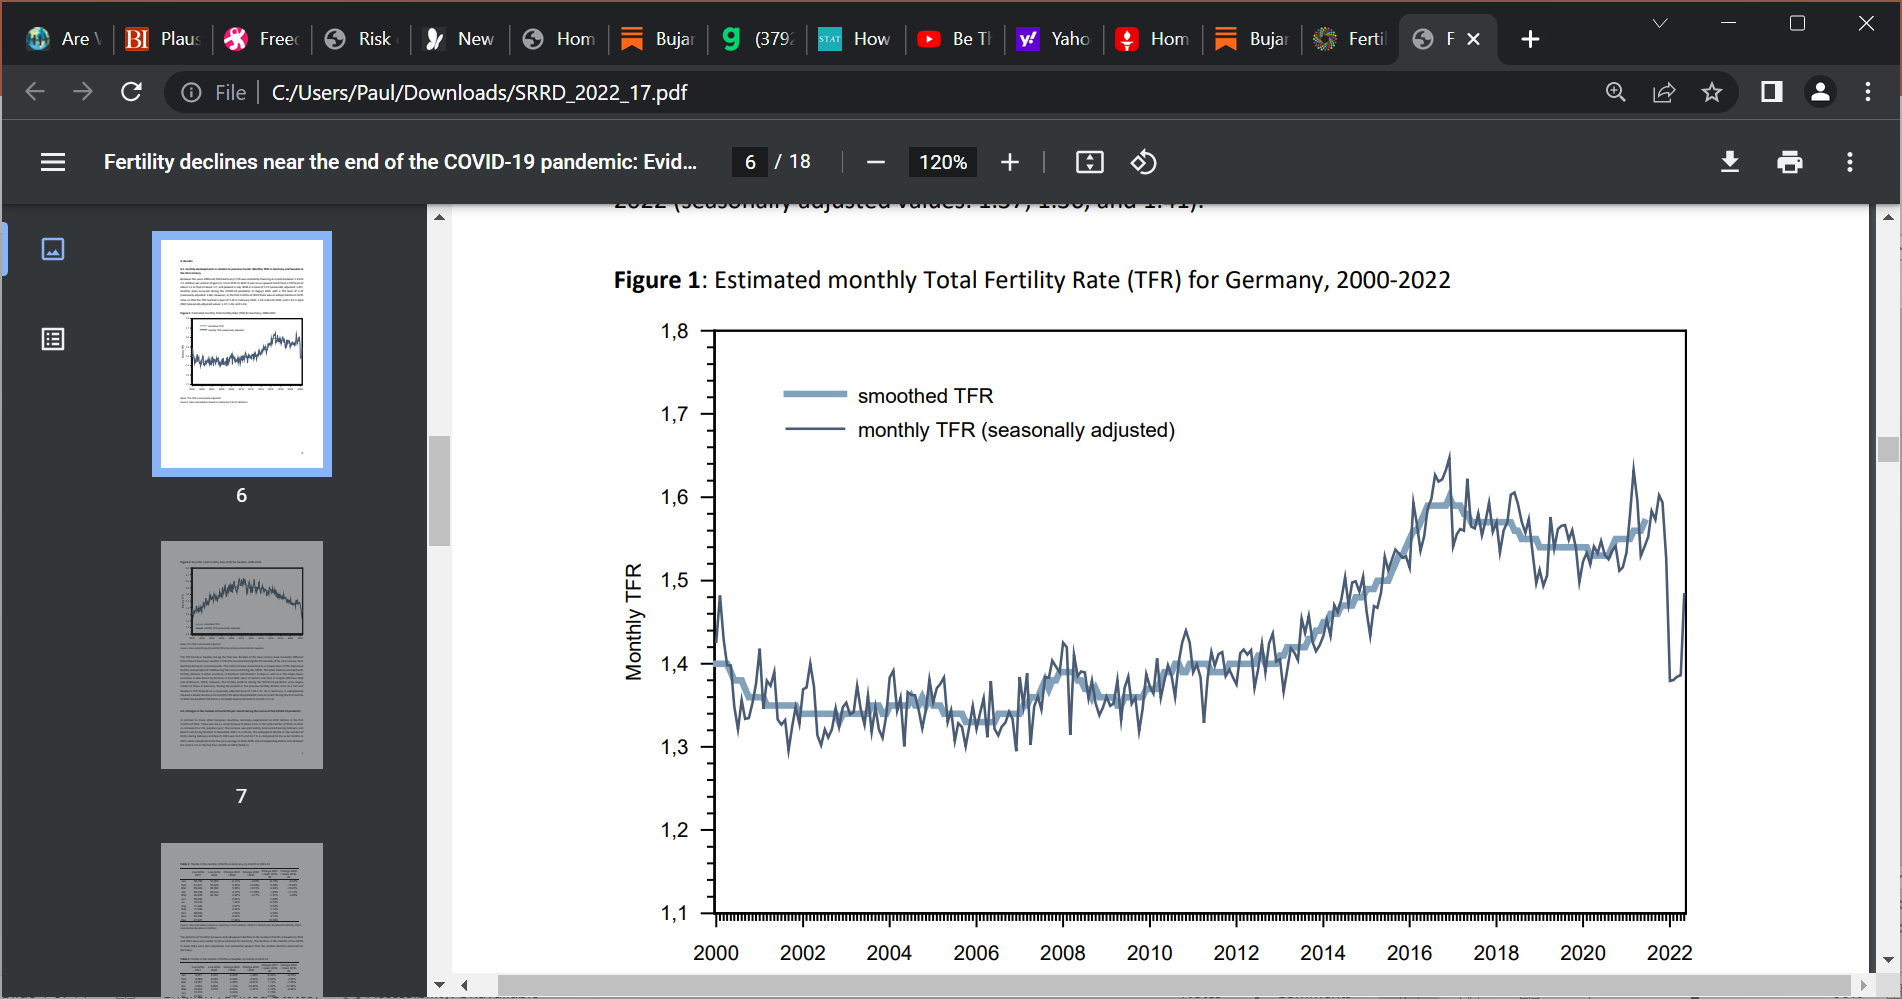Click the sidebar scrollbar thumb
Screen dimensions: 1902x999
(439, 491)
